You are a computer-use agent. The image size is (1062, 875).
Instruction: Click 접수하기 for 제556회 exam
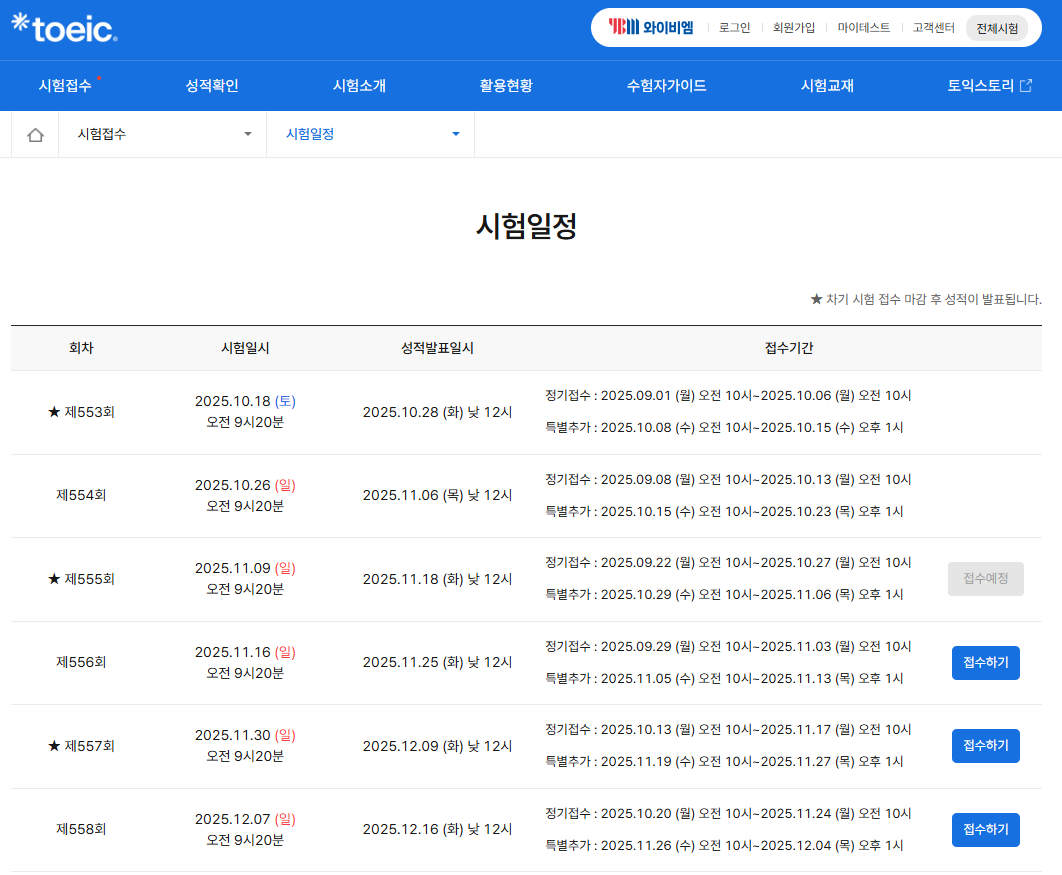pos(985,663)
